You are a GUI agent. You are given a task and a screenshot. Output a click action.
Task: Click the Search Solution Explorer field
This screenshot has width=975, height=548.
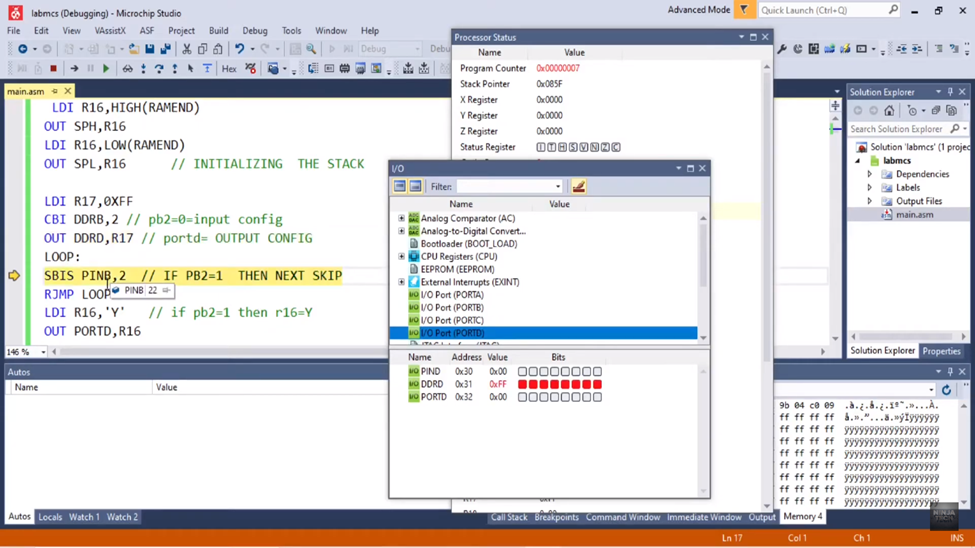[x=897, y=129]
